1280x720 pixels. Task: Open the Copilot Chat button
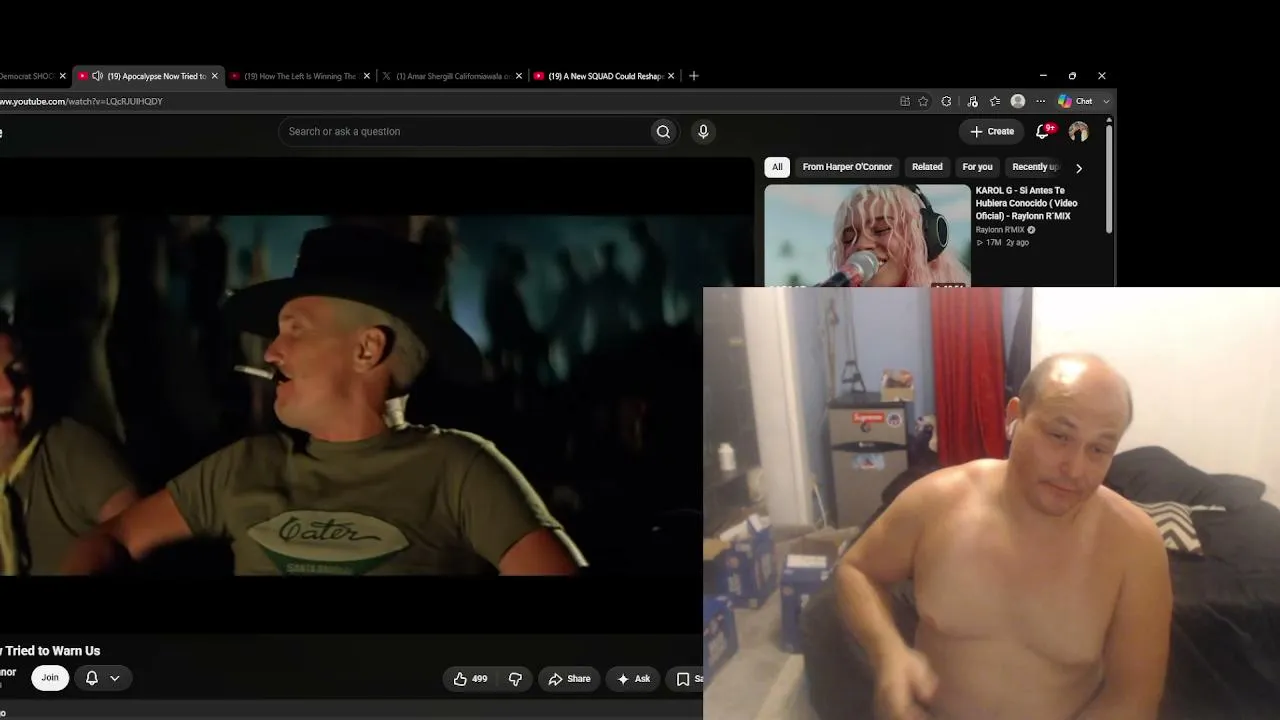point(1076,101)
